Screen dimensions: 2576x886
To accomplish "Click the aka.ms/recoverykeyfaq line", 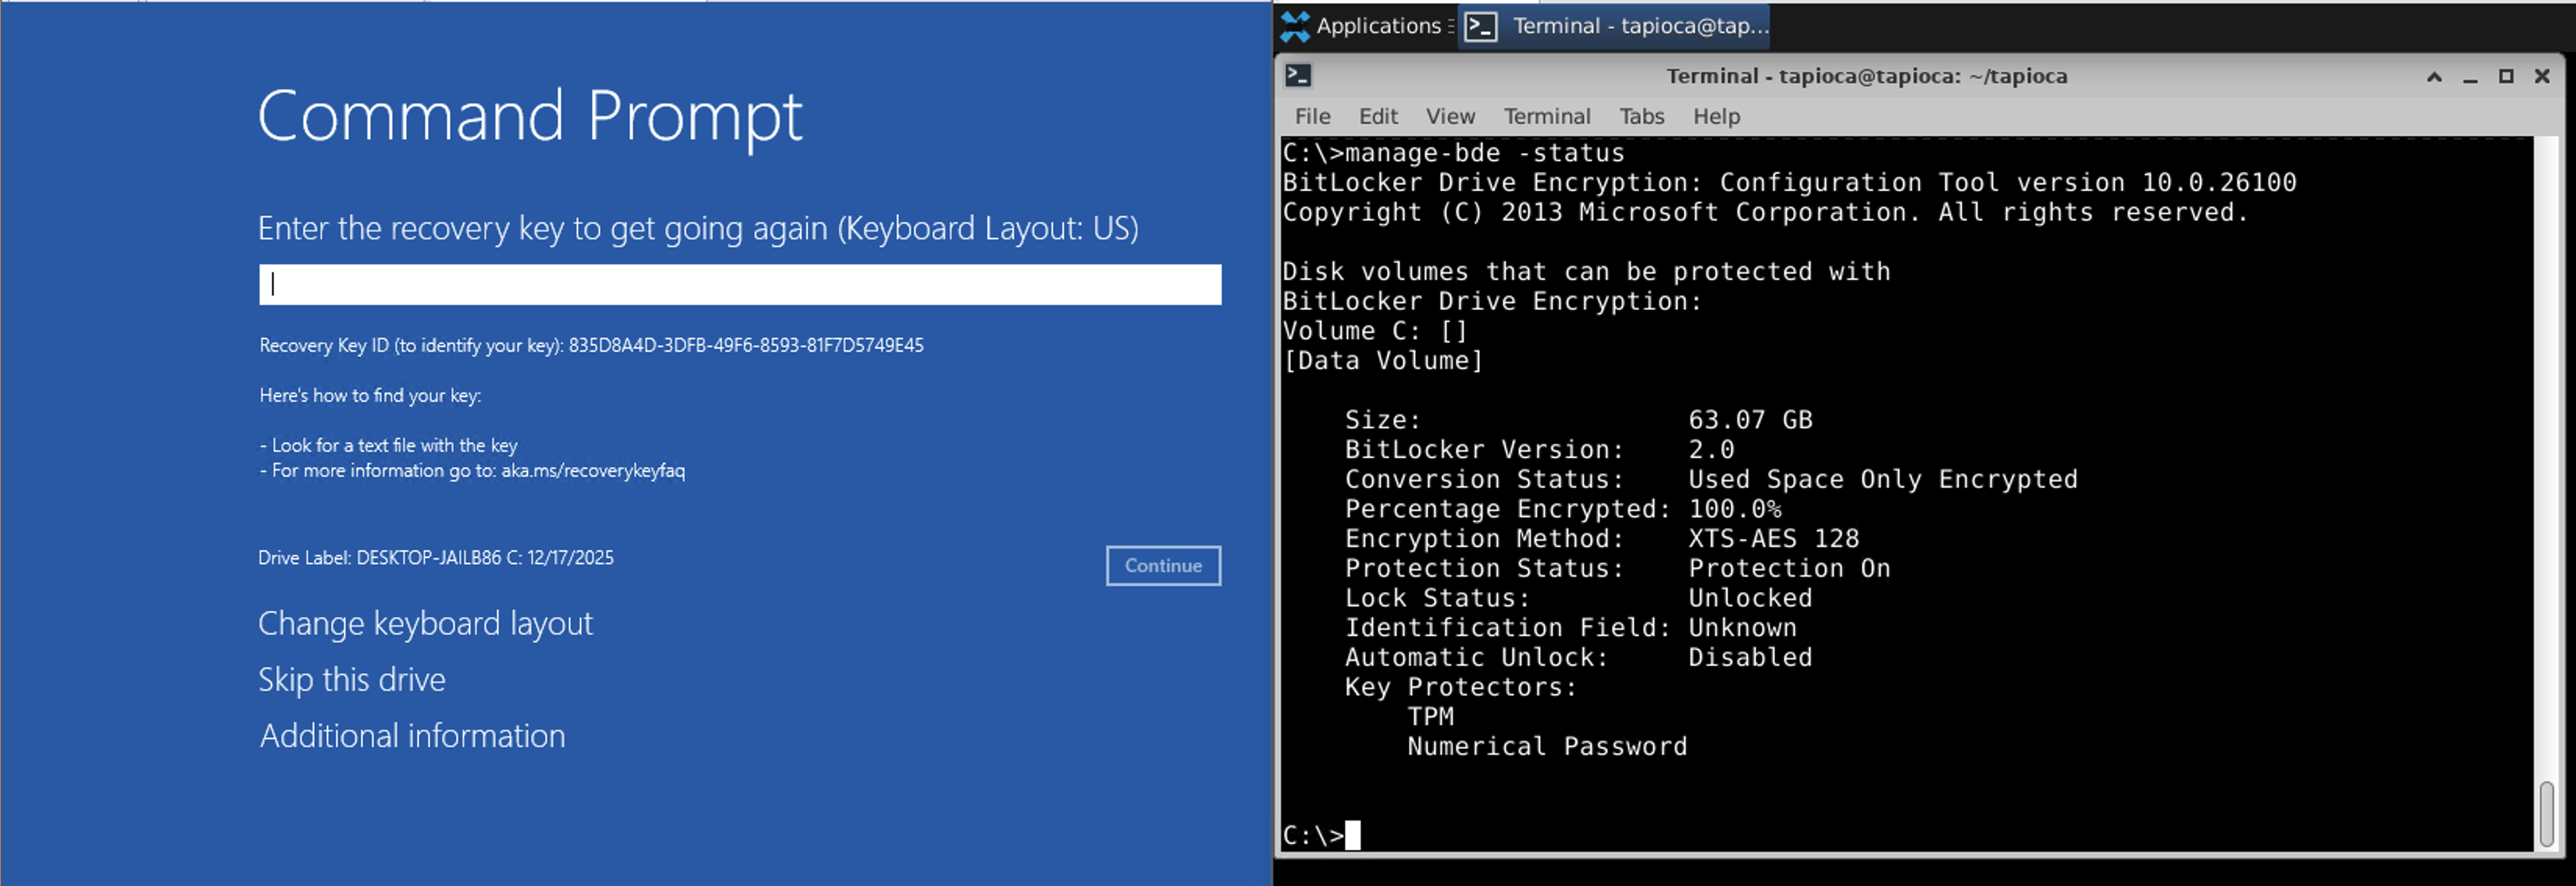I will pos(472,470).
